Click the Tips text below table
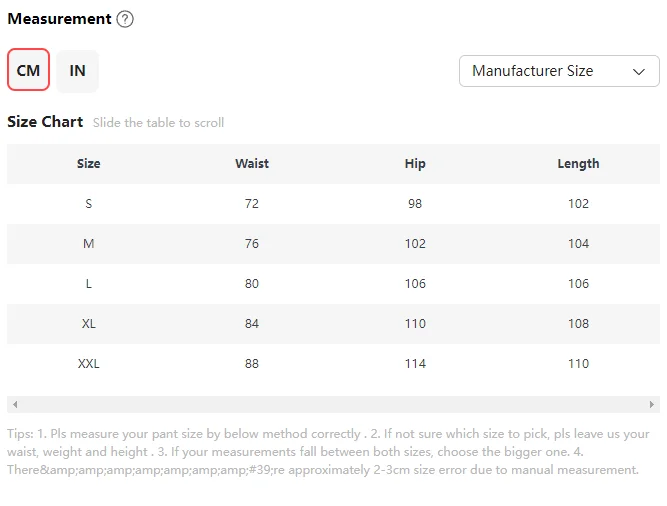 (x=328, y=452)
